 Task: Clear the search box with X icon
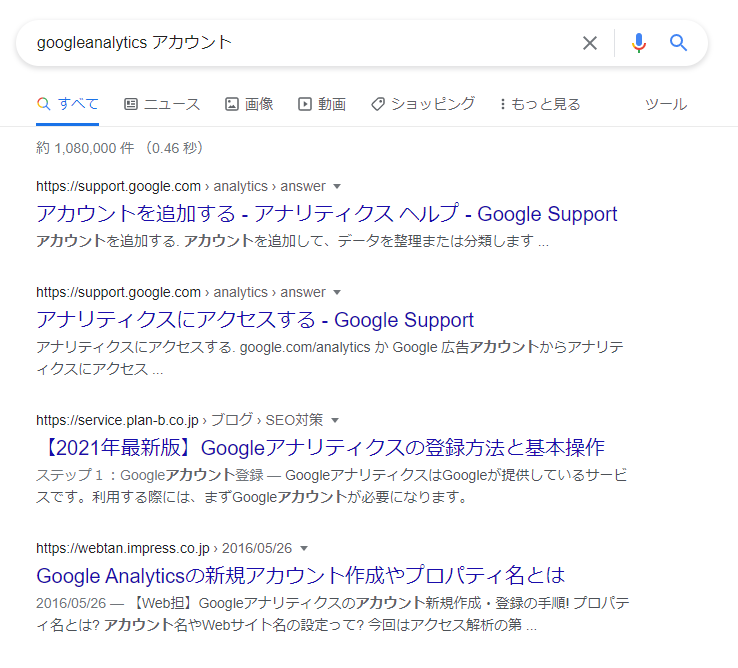(x=590, y=43)
